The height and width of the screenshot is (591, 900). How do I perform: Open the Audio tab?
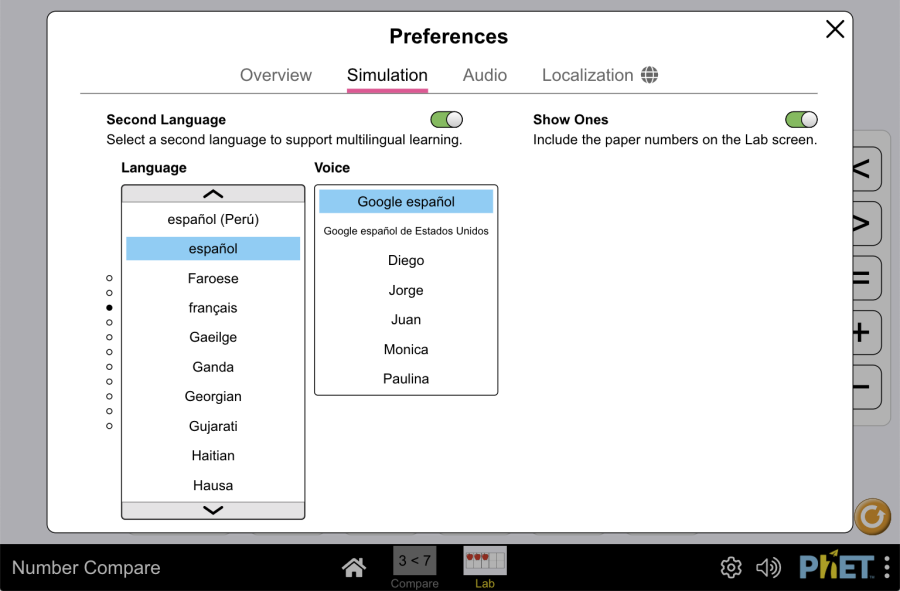pos(485,75)
